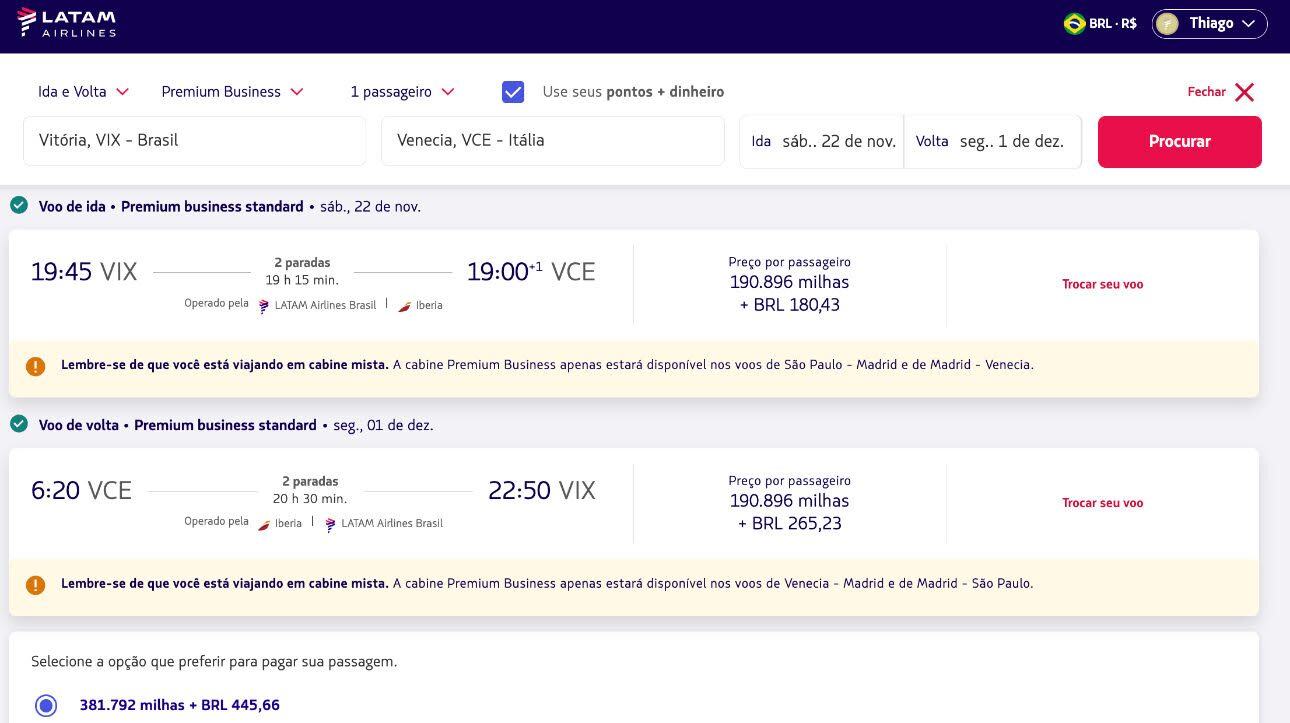The height and width of the screenshot is (723, 1290).
Task: Select the Volta date seg. 1 de dez.
Action: tap(993, 141)
